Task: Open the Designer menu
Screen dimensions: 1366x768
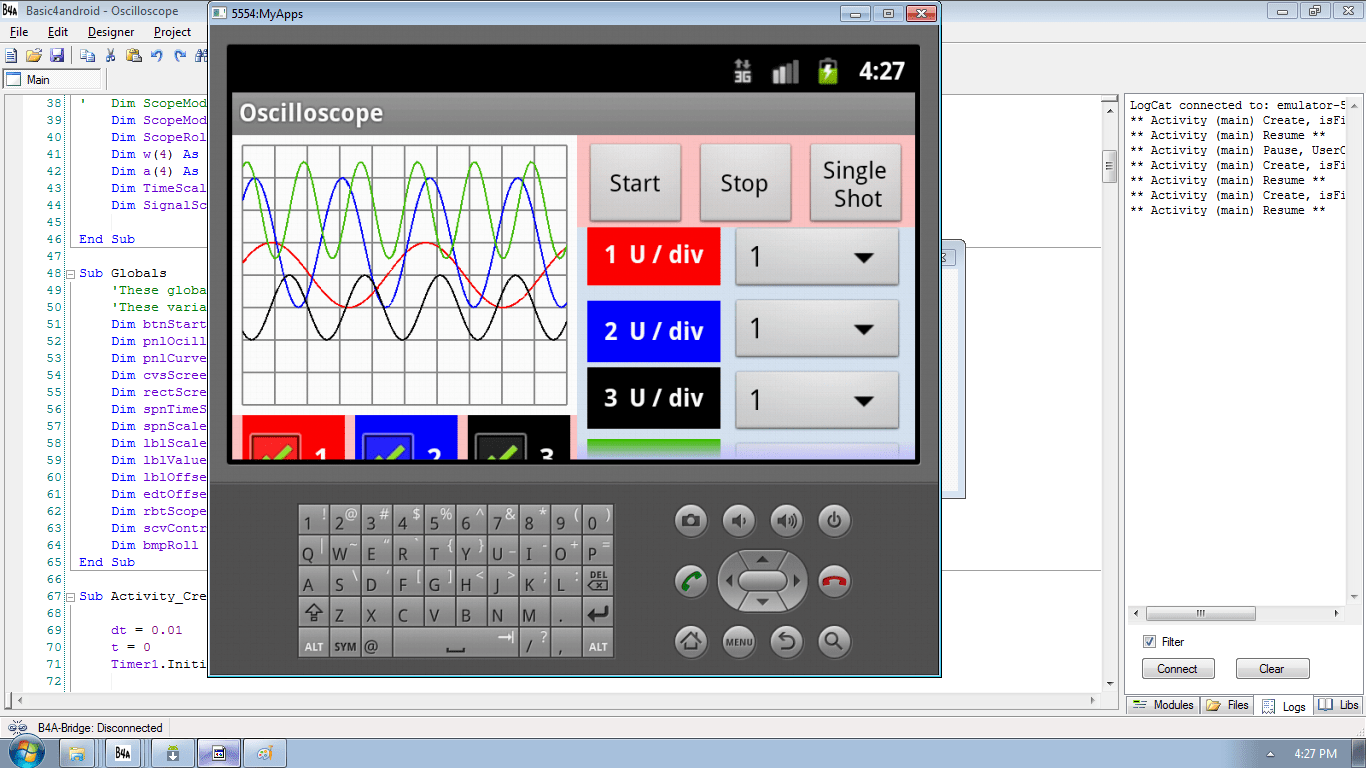Action: coord(110,31)
